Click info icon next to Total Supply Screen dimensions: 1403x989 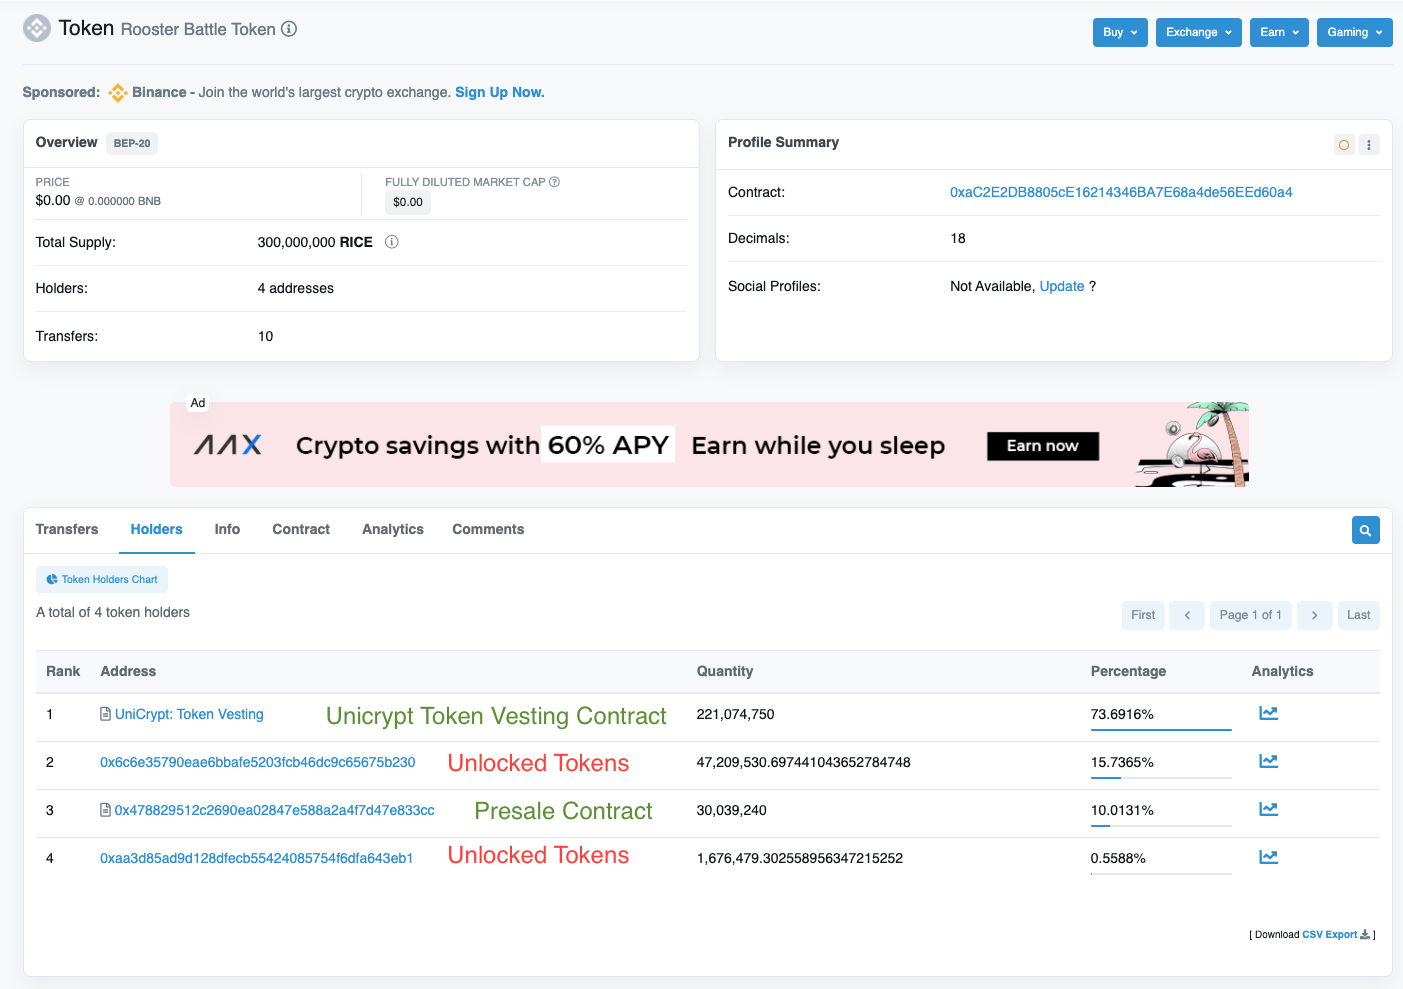point(392,242)
